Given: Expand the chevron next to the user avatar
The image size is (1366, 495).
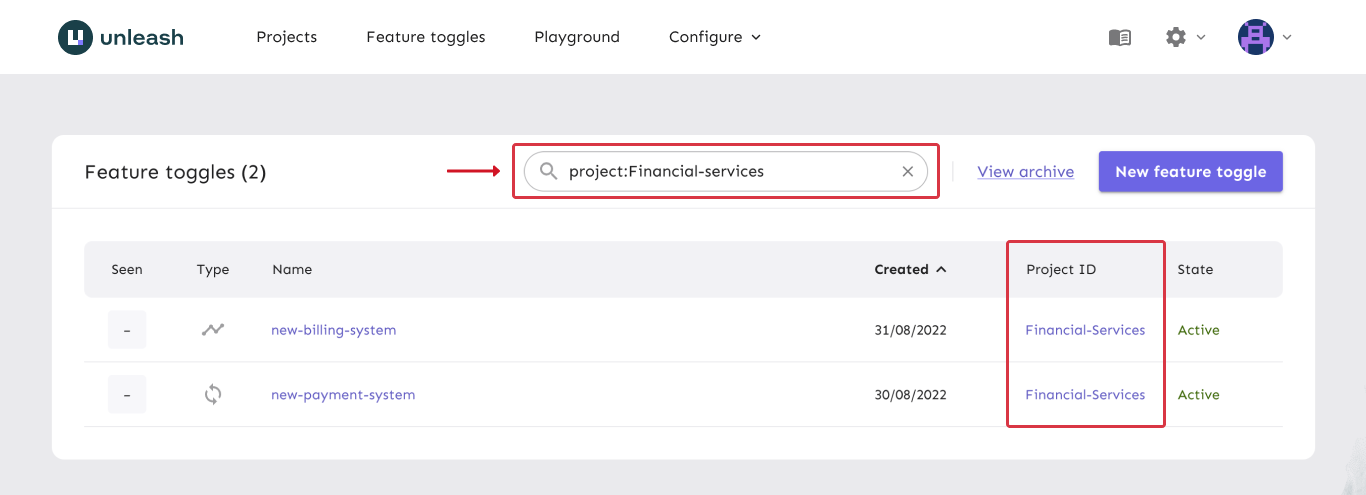Looking at the screenshot, I should point(1288,37).
